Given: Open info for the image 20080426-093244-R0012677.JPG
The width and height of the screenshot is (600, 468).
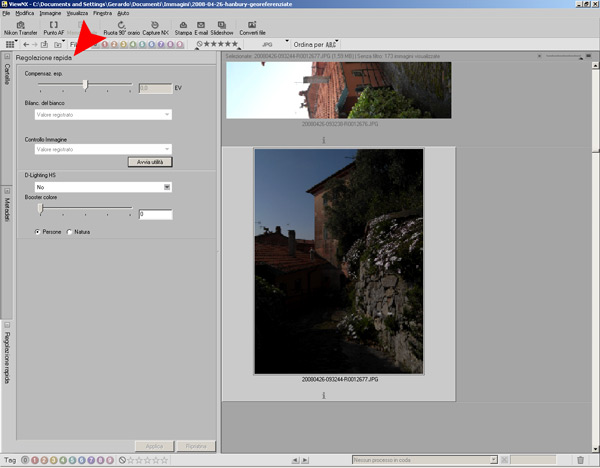Looking at the screenshot, I should (324, 395).
